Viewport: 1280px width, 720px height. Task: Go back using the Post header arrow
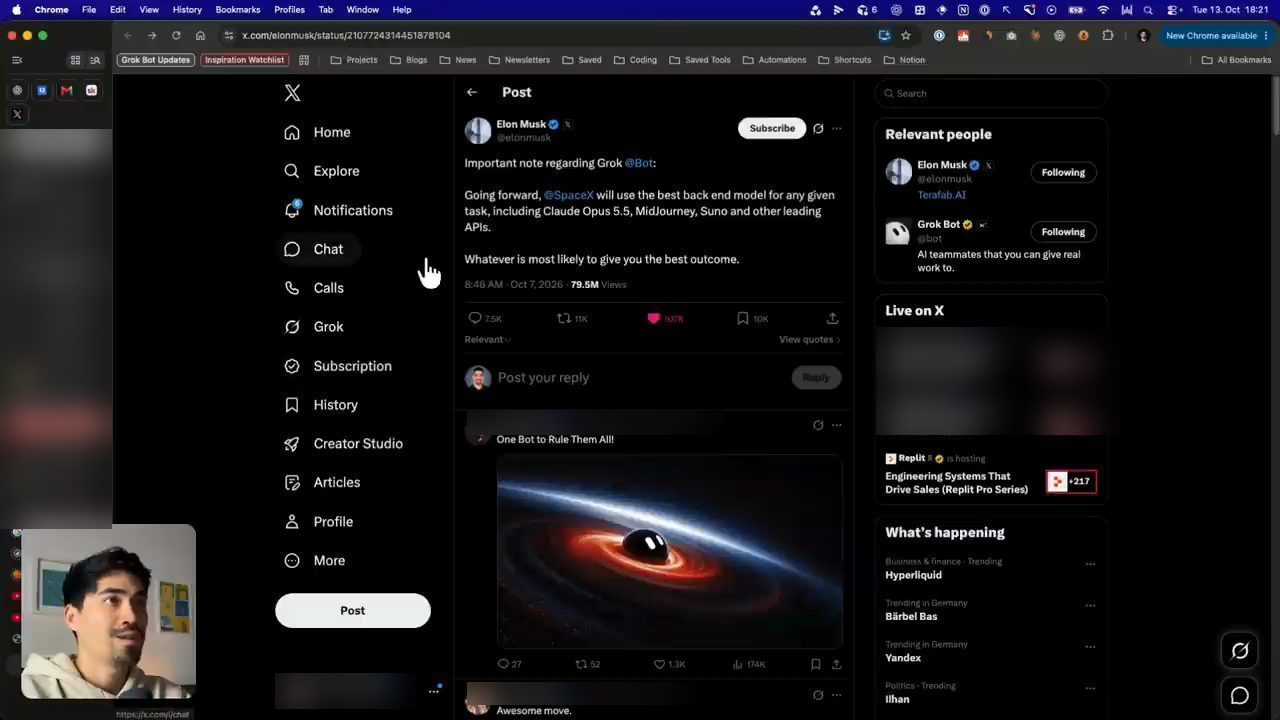(x=472, y=92)
